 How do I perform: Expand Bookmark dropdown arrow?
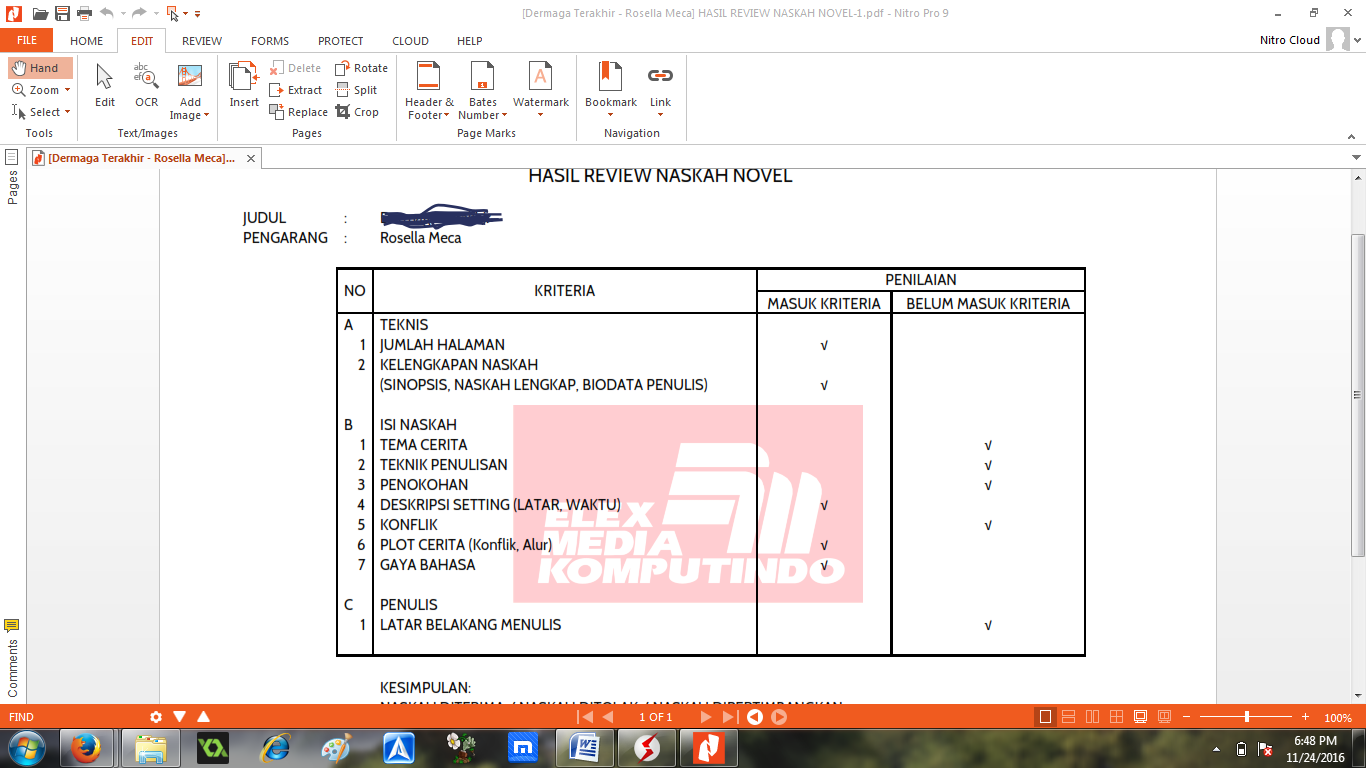pos(611,115)
